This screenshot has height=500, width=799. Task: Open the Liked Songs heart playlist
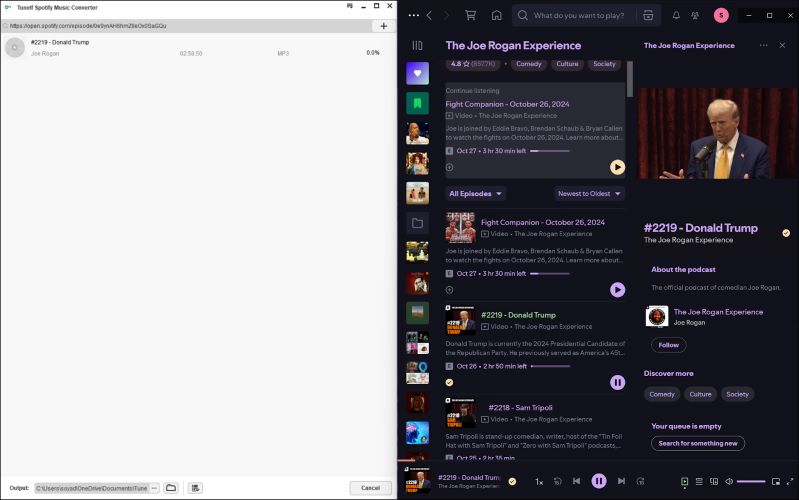(417, 73)
